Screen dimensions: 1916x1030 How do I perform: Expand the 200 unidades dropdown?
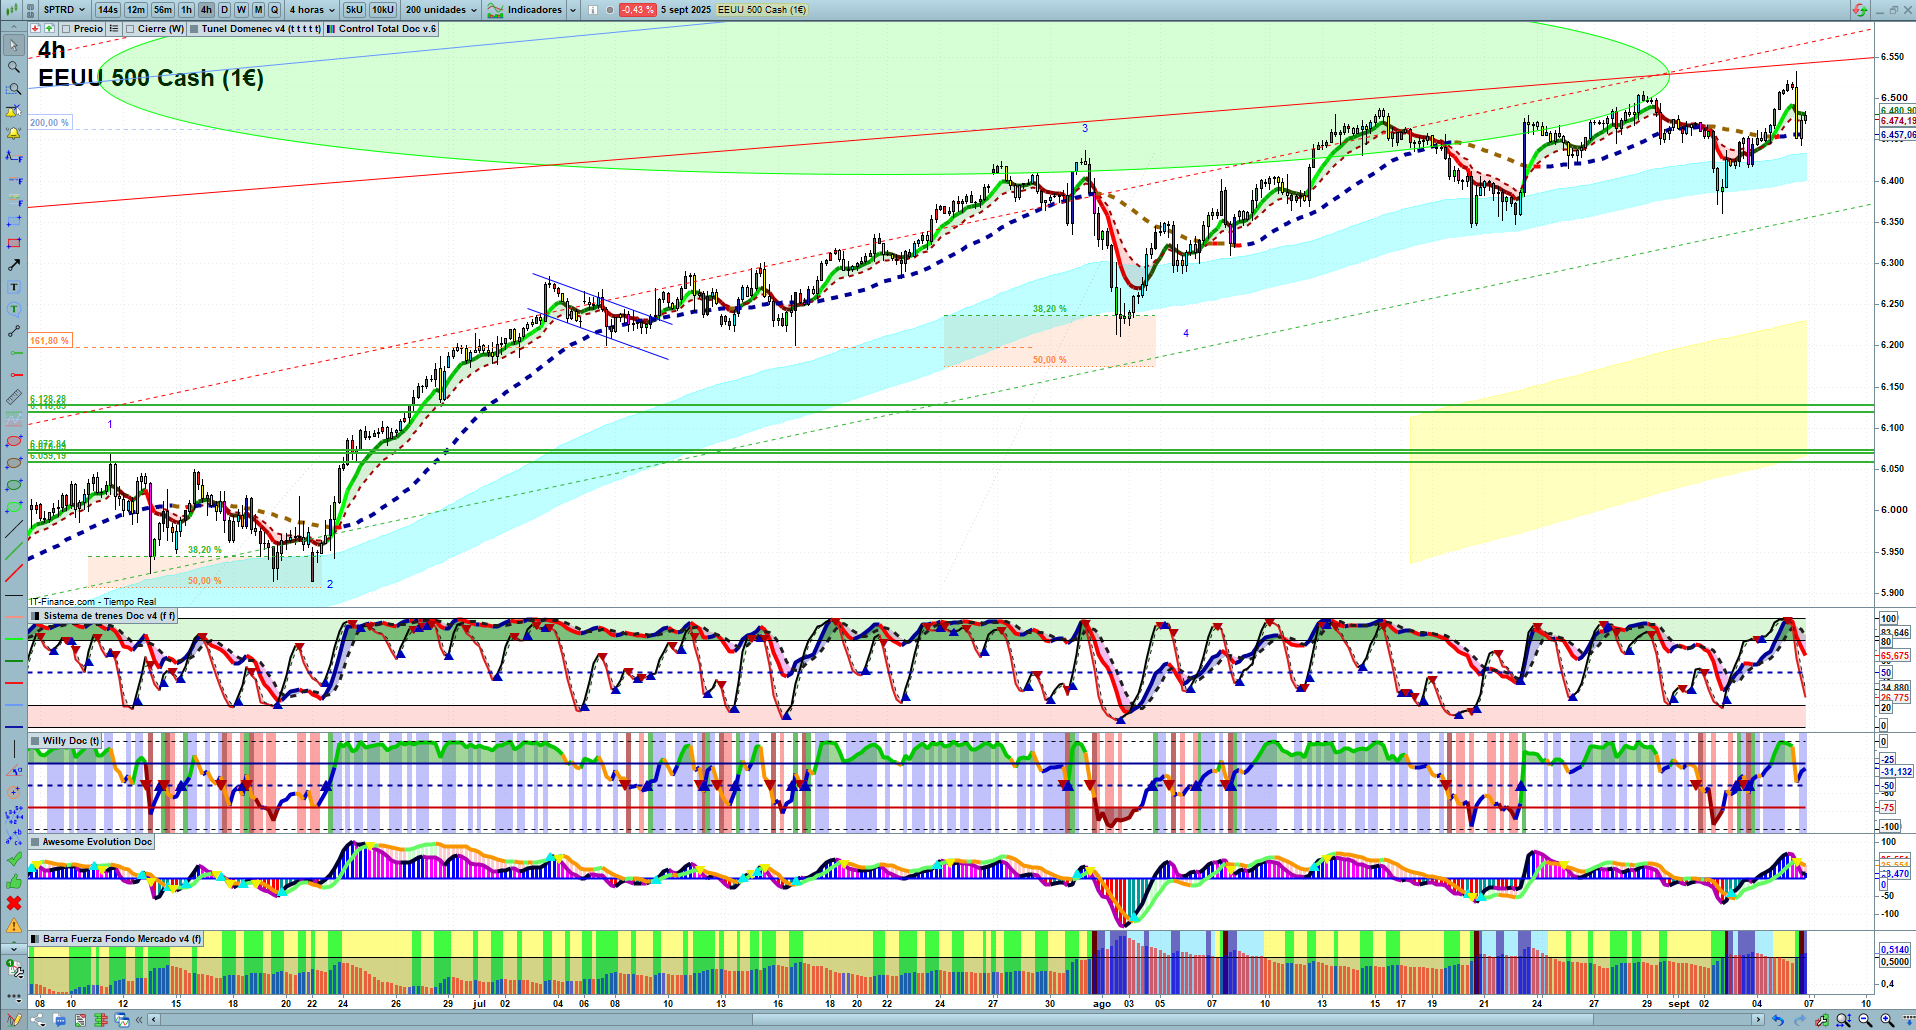[x=441, y=10]
